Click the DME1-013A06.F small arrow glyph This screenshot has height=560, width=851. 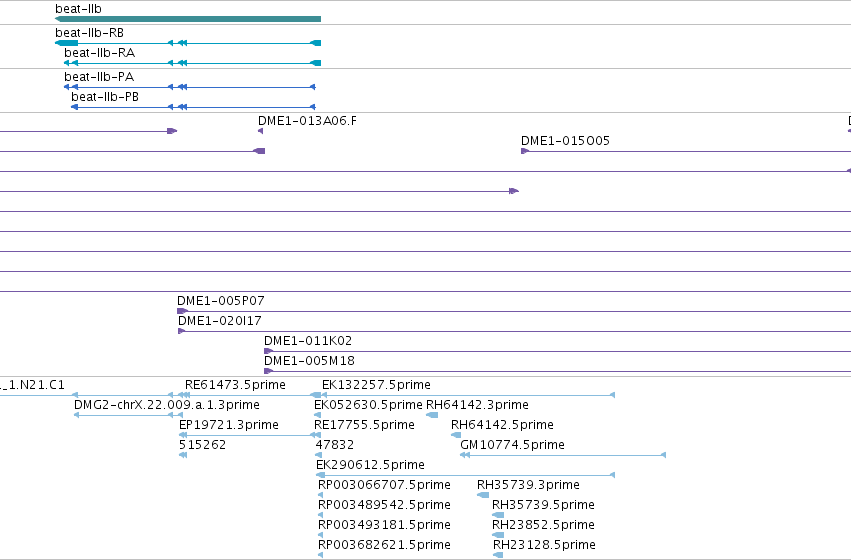261,131
